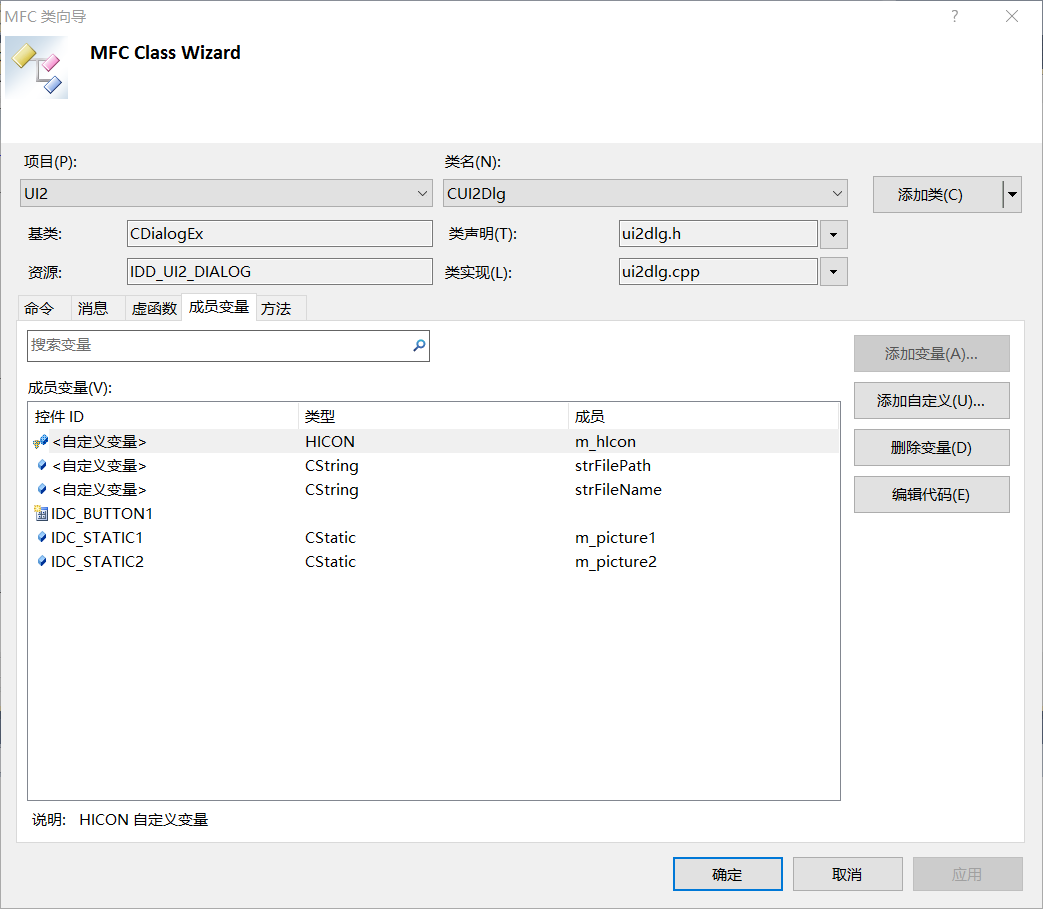
Task: Click the CStatic type of IDC_STATIC2
Action: point(330,561)
